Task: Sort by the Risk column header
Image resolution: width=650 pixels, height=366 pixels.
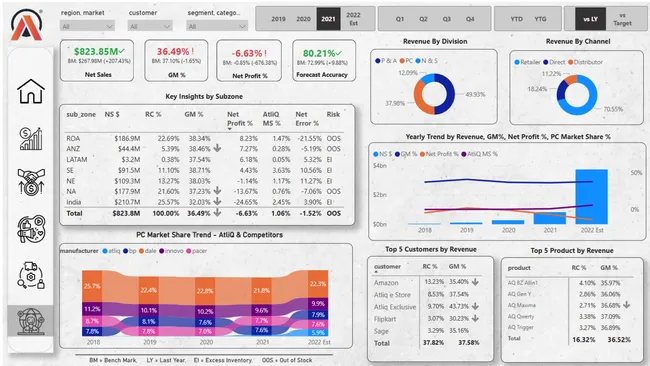Action: pyautogui.click(x=333, y=114)
